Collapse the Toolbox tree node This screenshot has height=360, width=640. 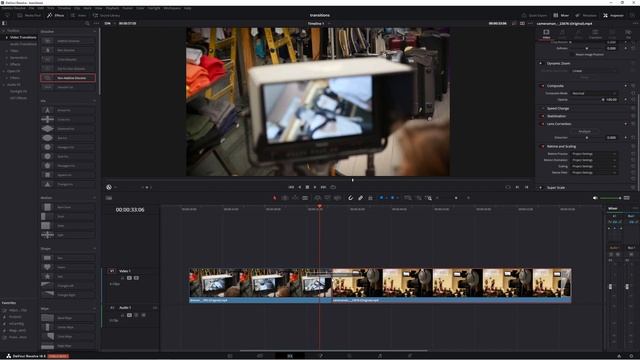(4, 31)
